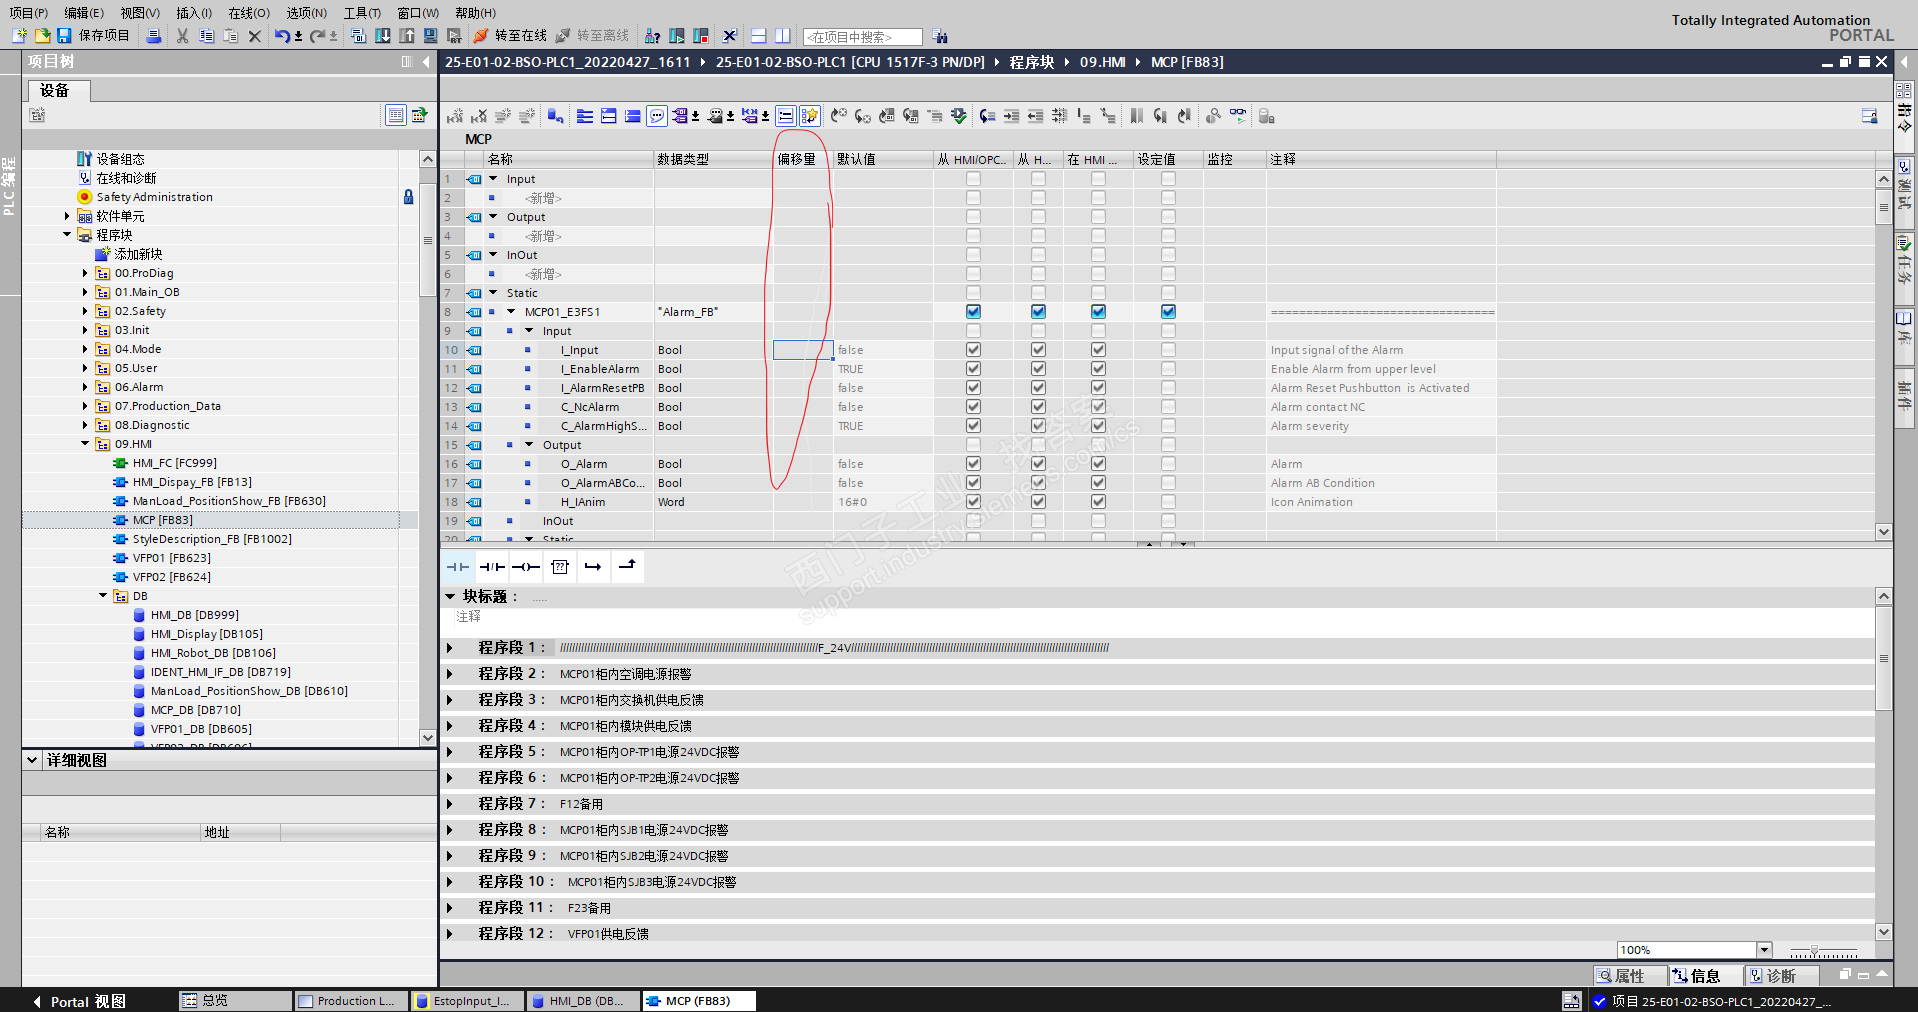Image resolution: width=1918 pixels, height=1012 pixels.
Task: Collapse the 09.HMI folder
Action: (x=85, y=444)
